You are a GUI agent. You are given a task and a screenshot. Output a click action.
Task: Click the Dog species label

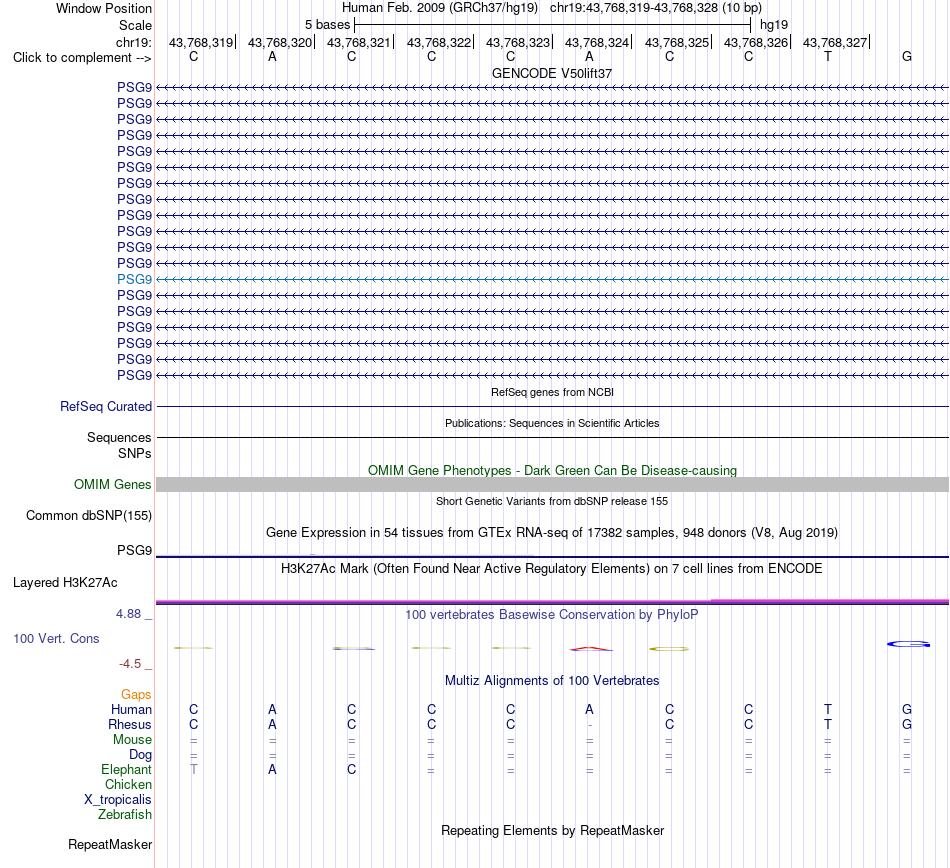(x=141, y=755)
